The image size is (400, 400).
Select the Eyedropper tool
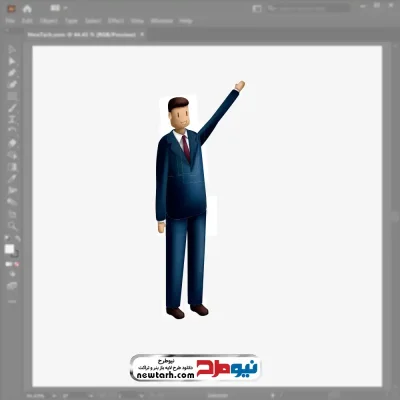[x=12, y=179]
